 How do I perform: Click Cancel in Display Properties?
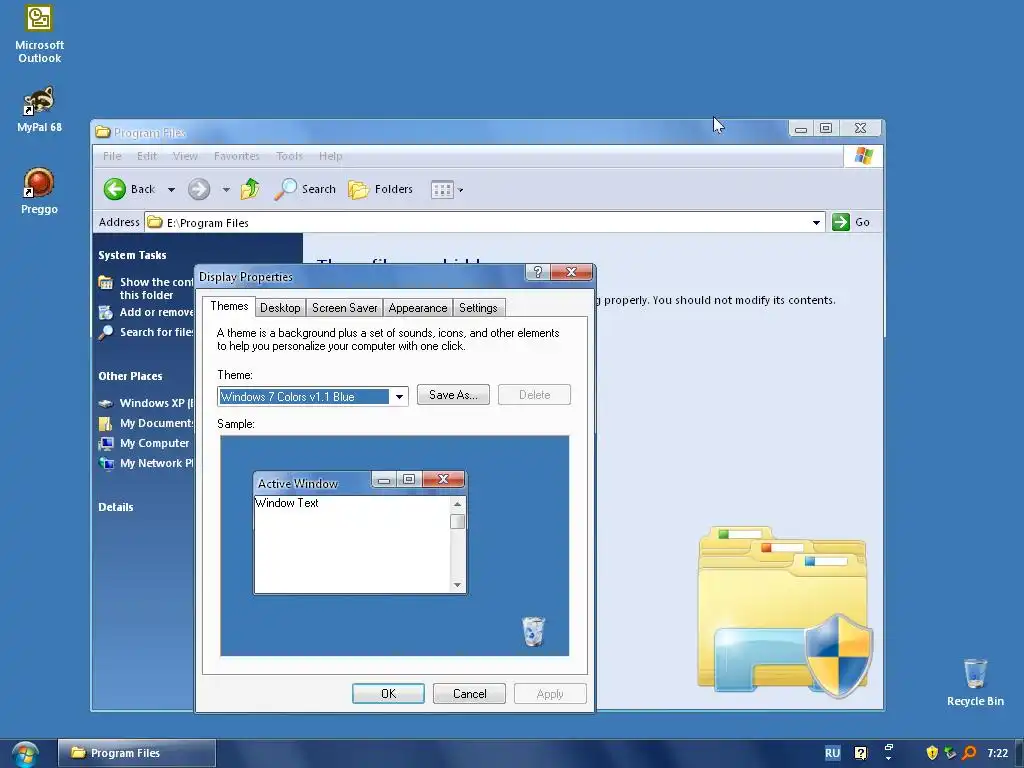pyautogui.click(x=470, y=694)
